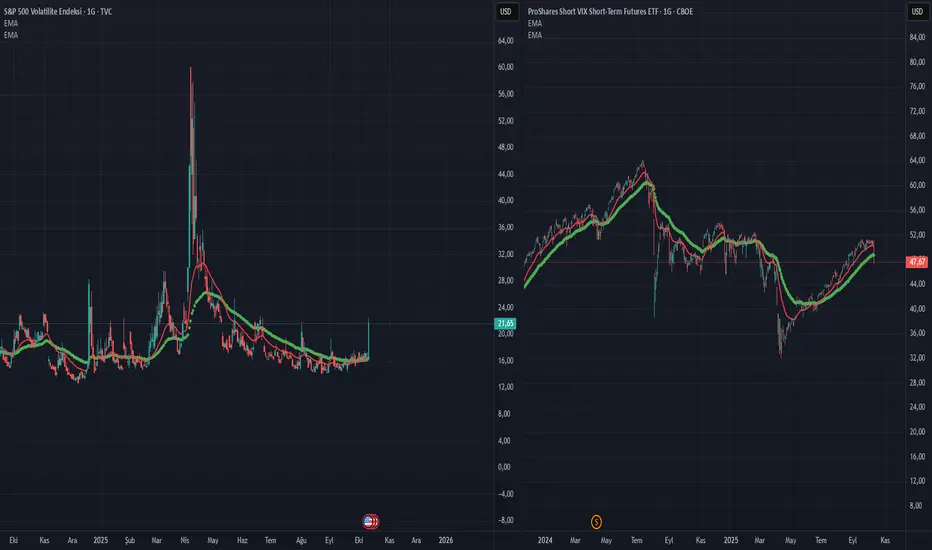Click the 48,00 price level on the S&P 500 chart axis

[506, 147]
